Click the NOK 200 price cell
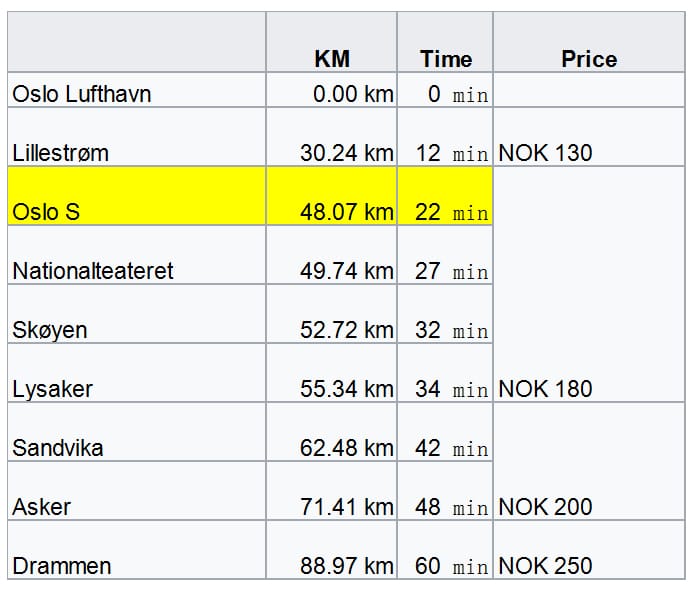 click(589, 461)
